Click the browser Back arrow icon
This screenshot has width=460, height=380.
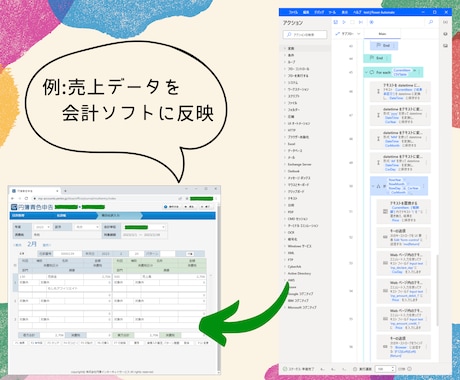[x=13, y=198]
